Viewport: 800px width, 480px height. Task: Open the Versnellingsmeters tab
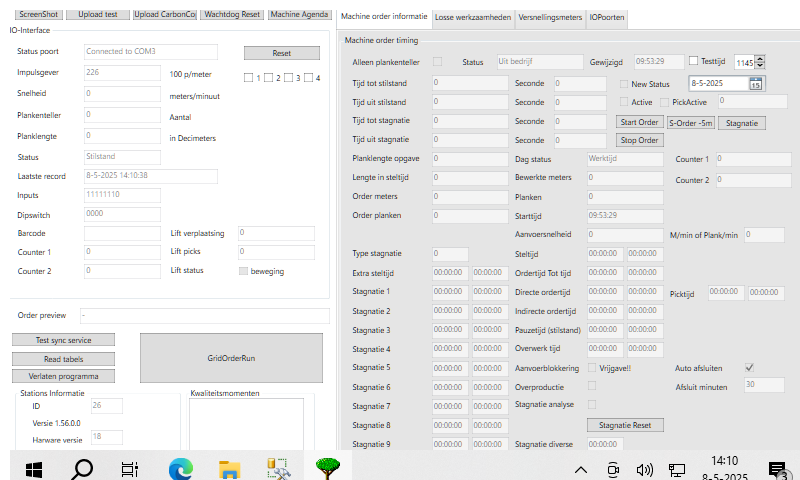tap(548, 17)
